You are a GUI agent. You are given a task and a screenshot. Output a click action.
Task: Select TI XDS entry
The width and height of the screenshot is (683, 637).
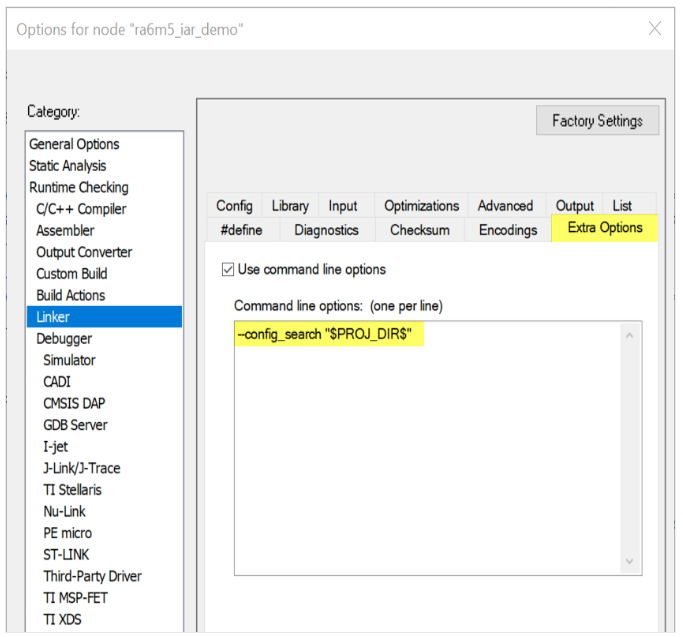pos(62,620)
